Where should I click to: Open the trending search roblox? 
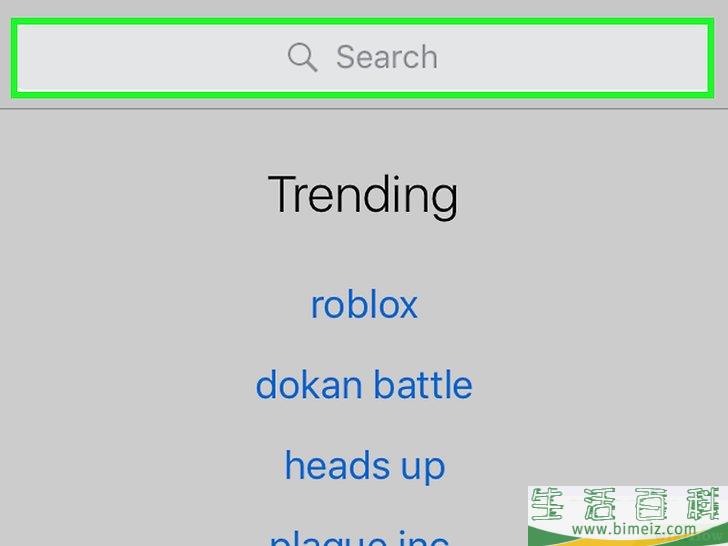point(364,305)
